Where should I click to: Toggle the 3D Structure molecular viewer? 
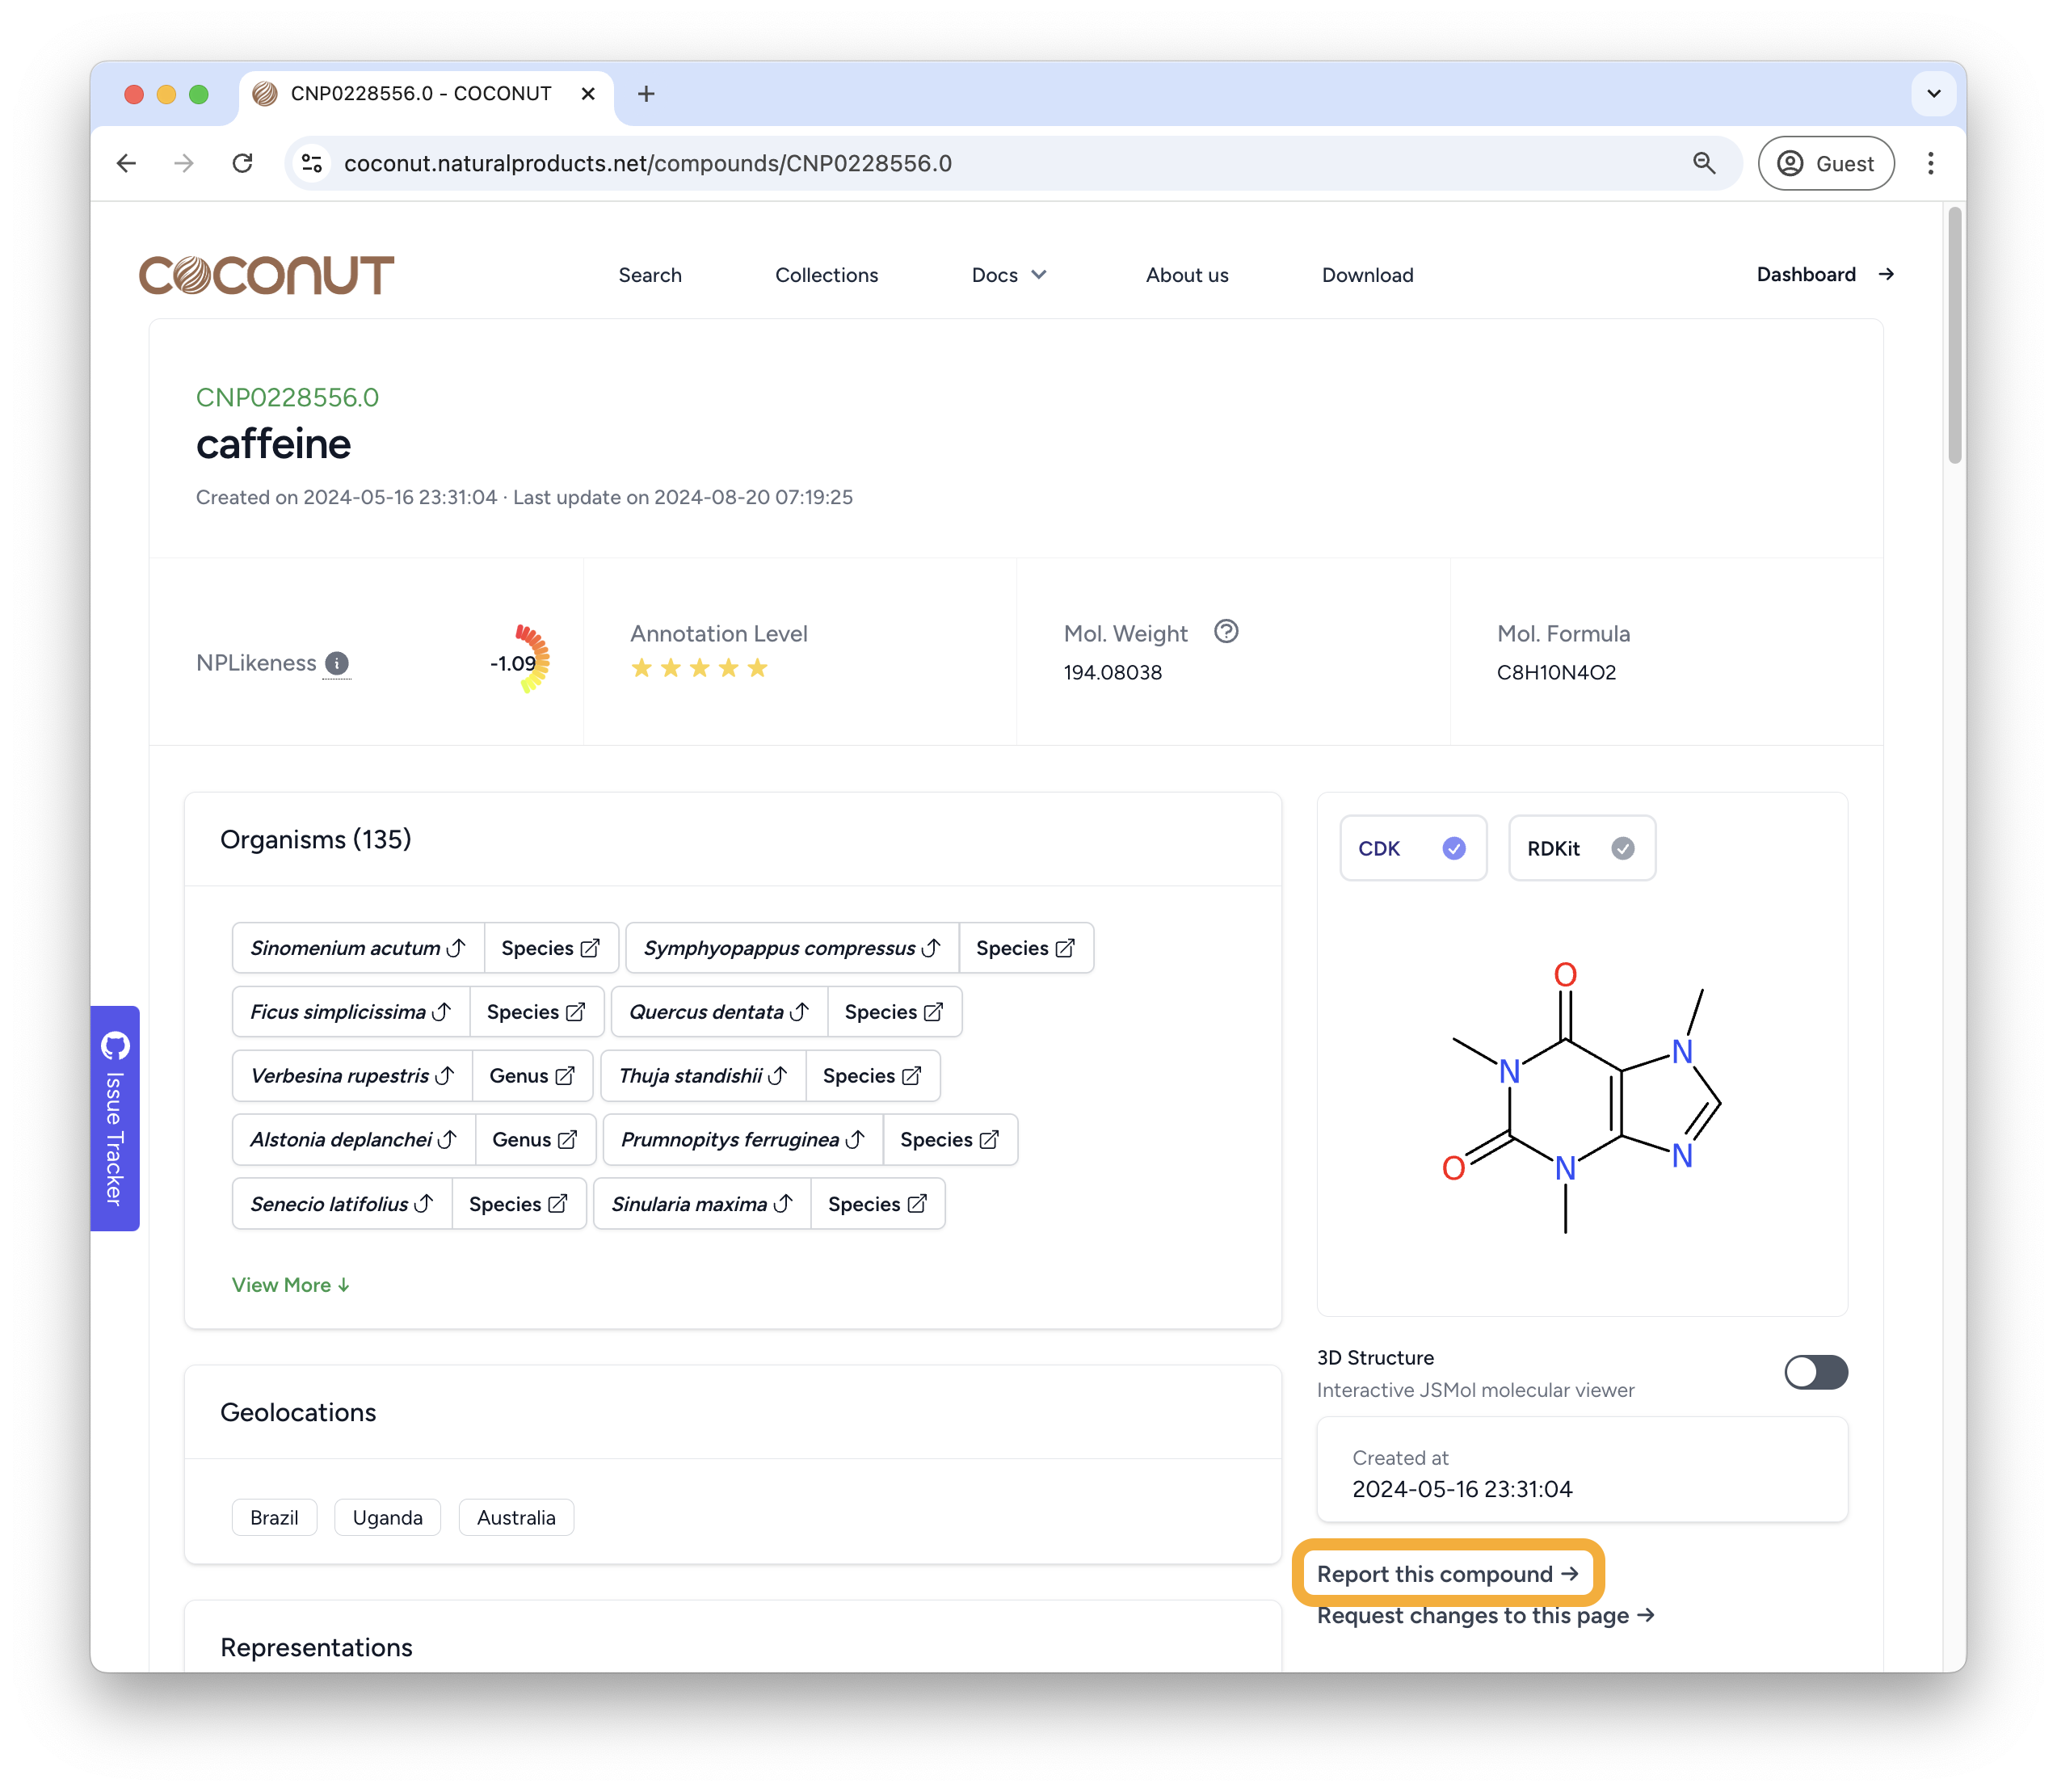point(1815,1372)
